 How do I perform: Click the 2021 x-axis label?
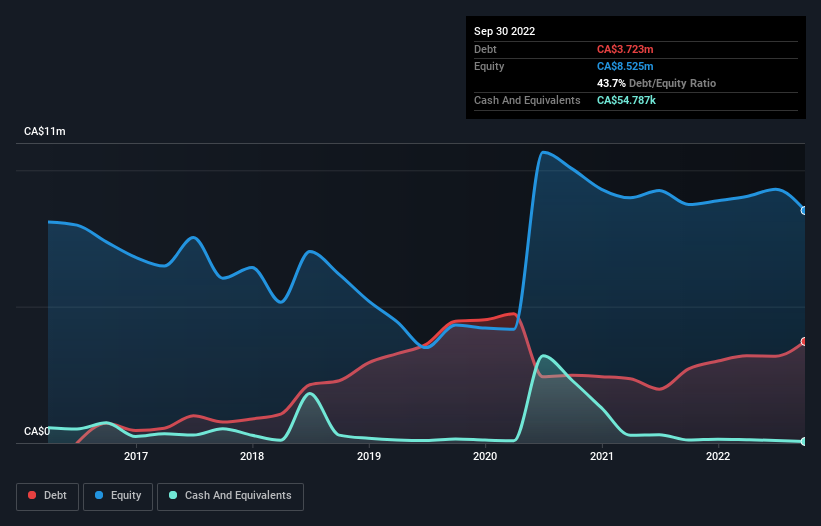pos(602,456)
